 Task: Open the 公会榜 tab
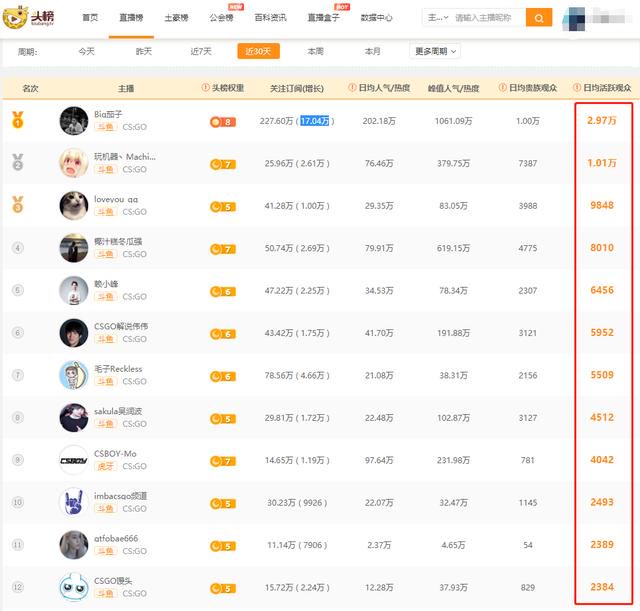(221, 18)
